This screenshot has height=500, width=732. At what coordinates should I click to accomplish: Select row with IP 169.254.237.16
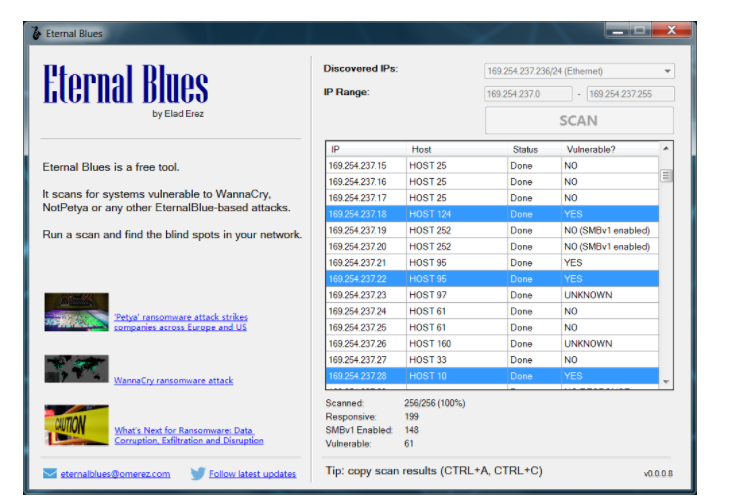click(493, 182)
